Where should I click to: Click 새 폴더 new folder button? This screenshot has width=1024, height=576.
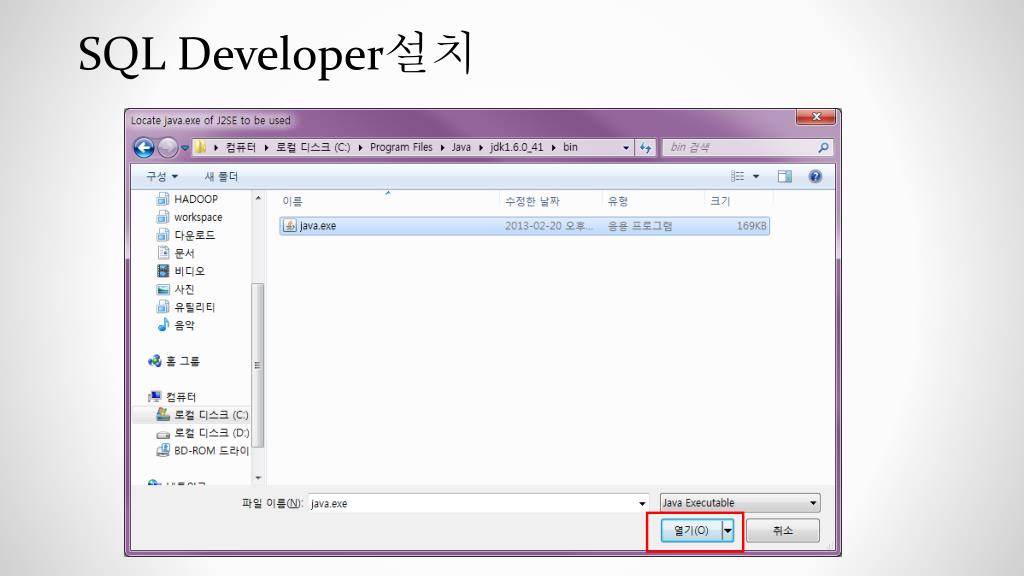221,176
